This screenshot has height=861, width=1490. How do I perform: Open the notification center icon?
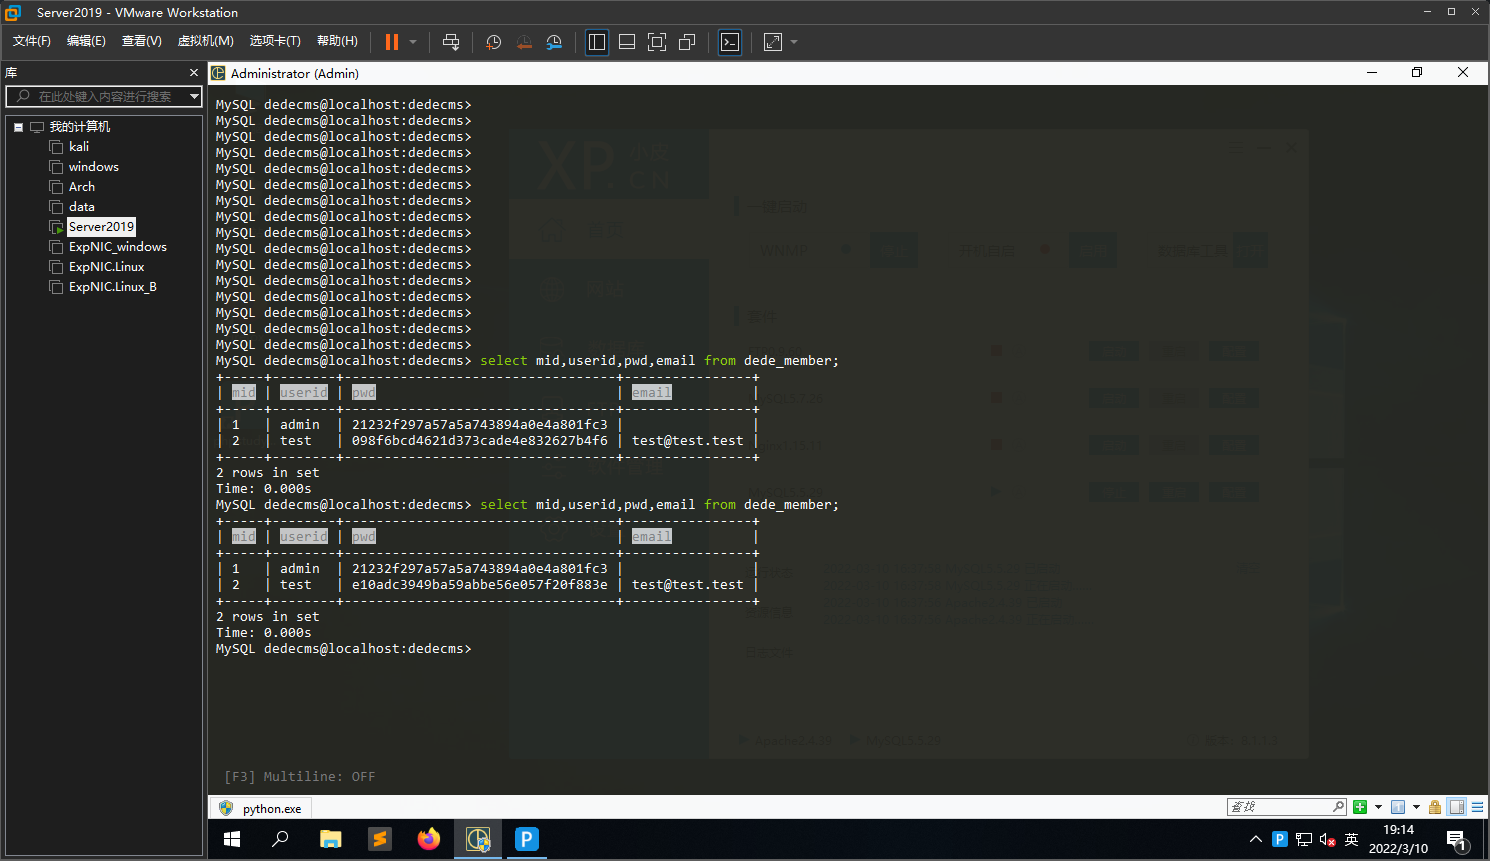coord(1457,840)
